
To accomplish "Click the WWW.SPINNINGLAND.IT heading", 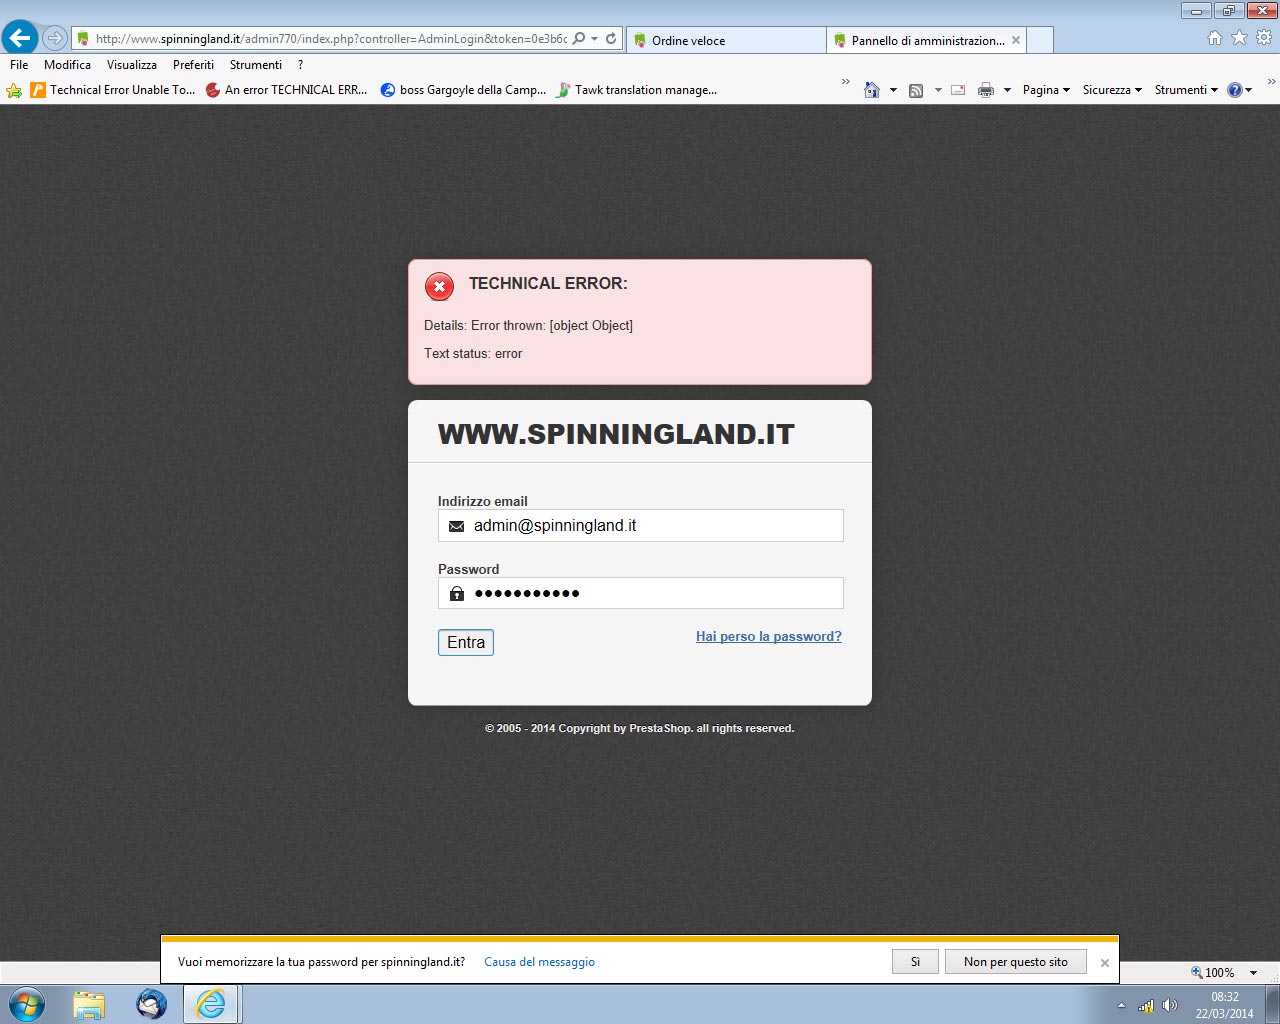I will click(x=616, y=434).
